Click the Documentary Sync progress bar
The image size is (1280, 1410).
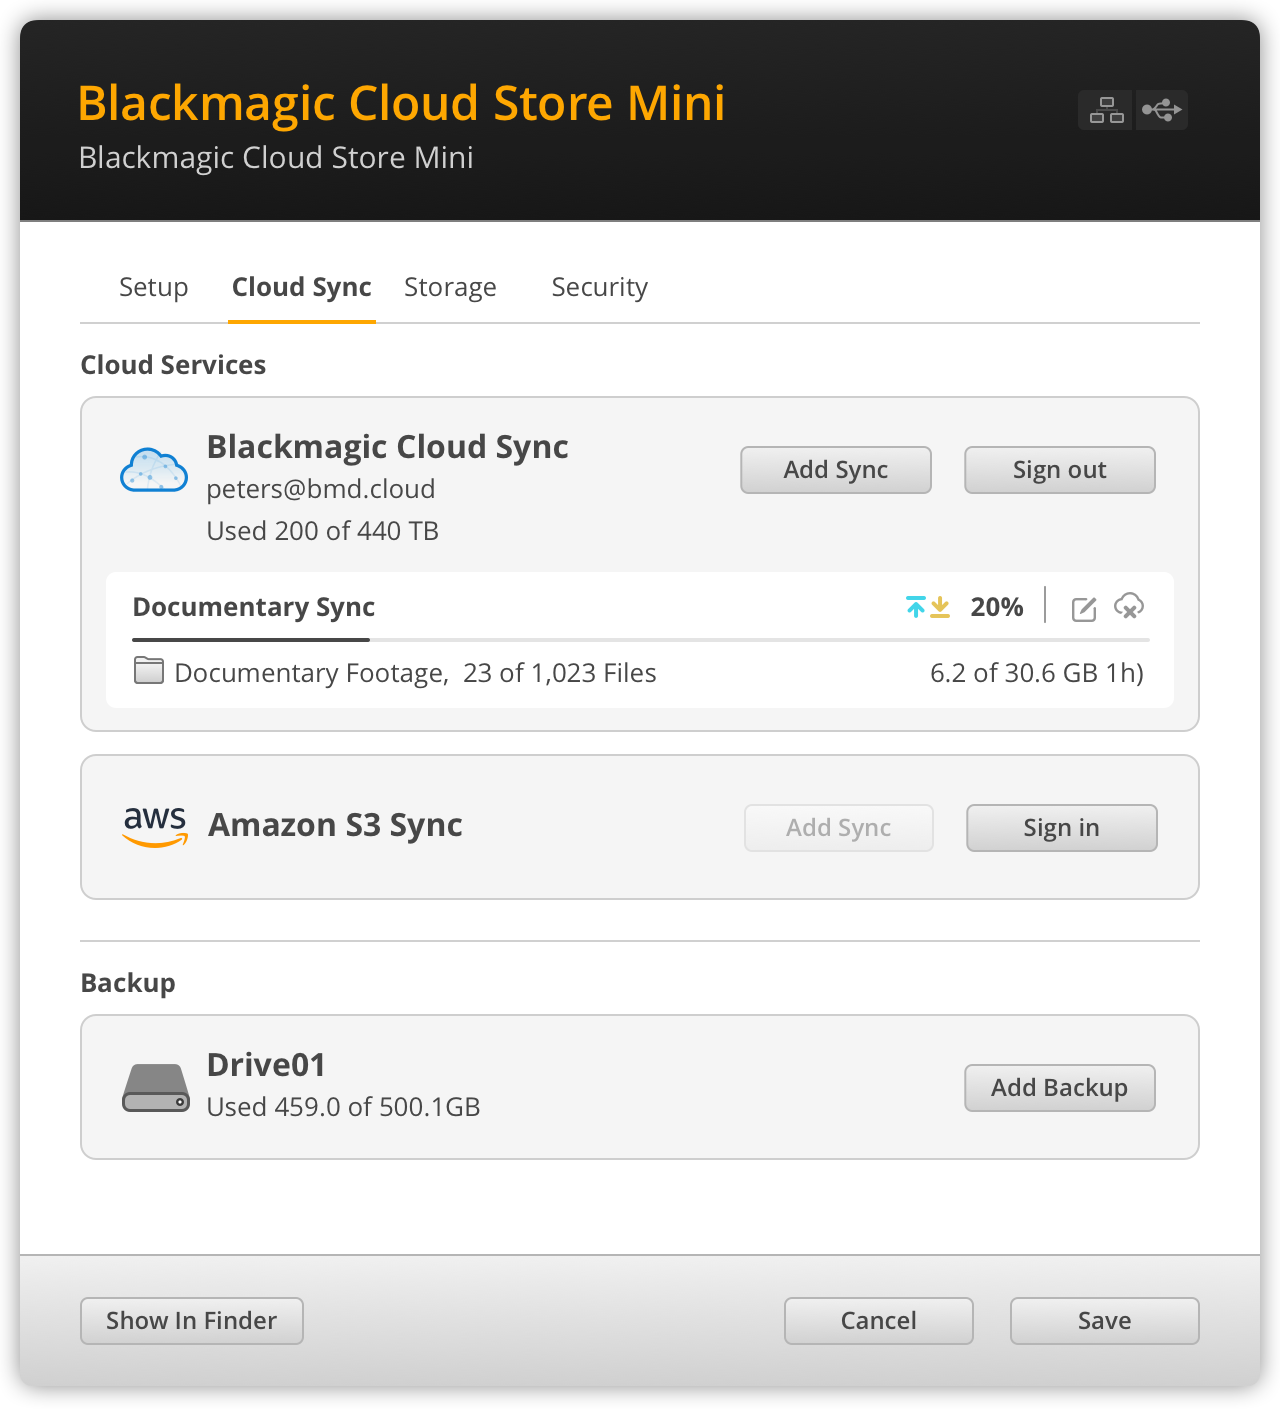(x=250, y=640)
